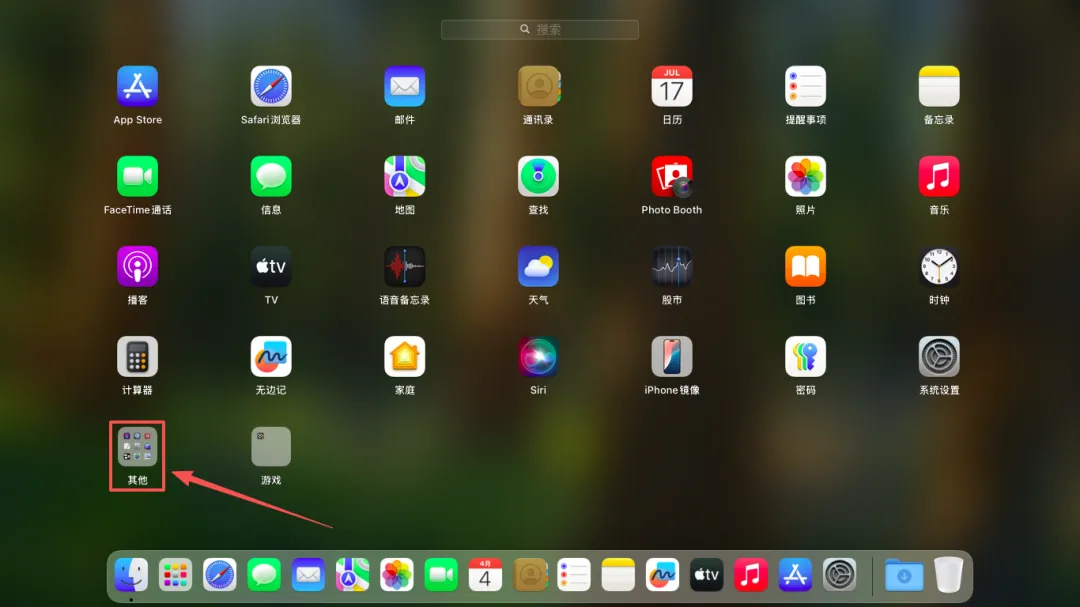Open Safari from the Dock
The image size is (1080, 607).
pos(220,575)
